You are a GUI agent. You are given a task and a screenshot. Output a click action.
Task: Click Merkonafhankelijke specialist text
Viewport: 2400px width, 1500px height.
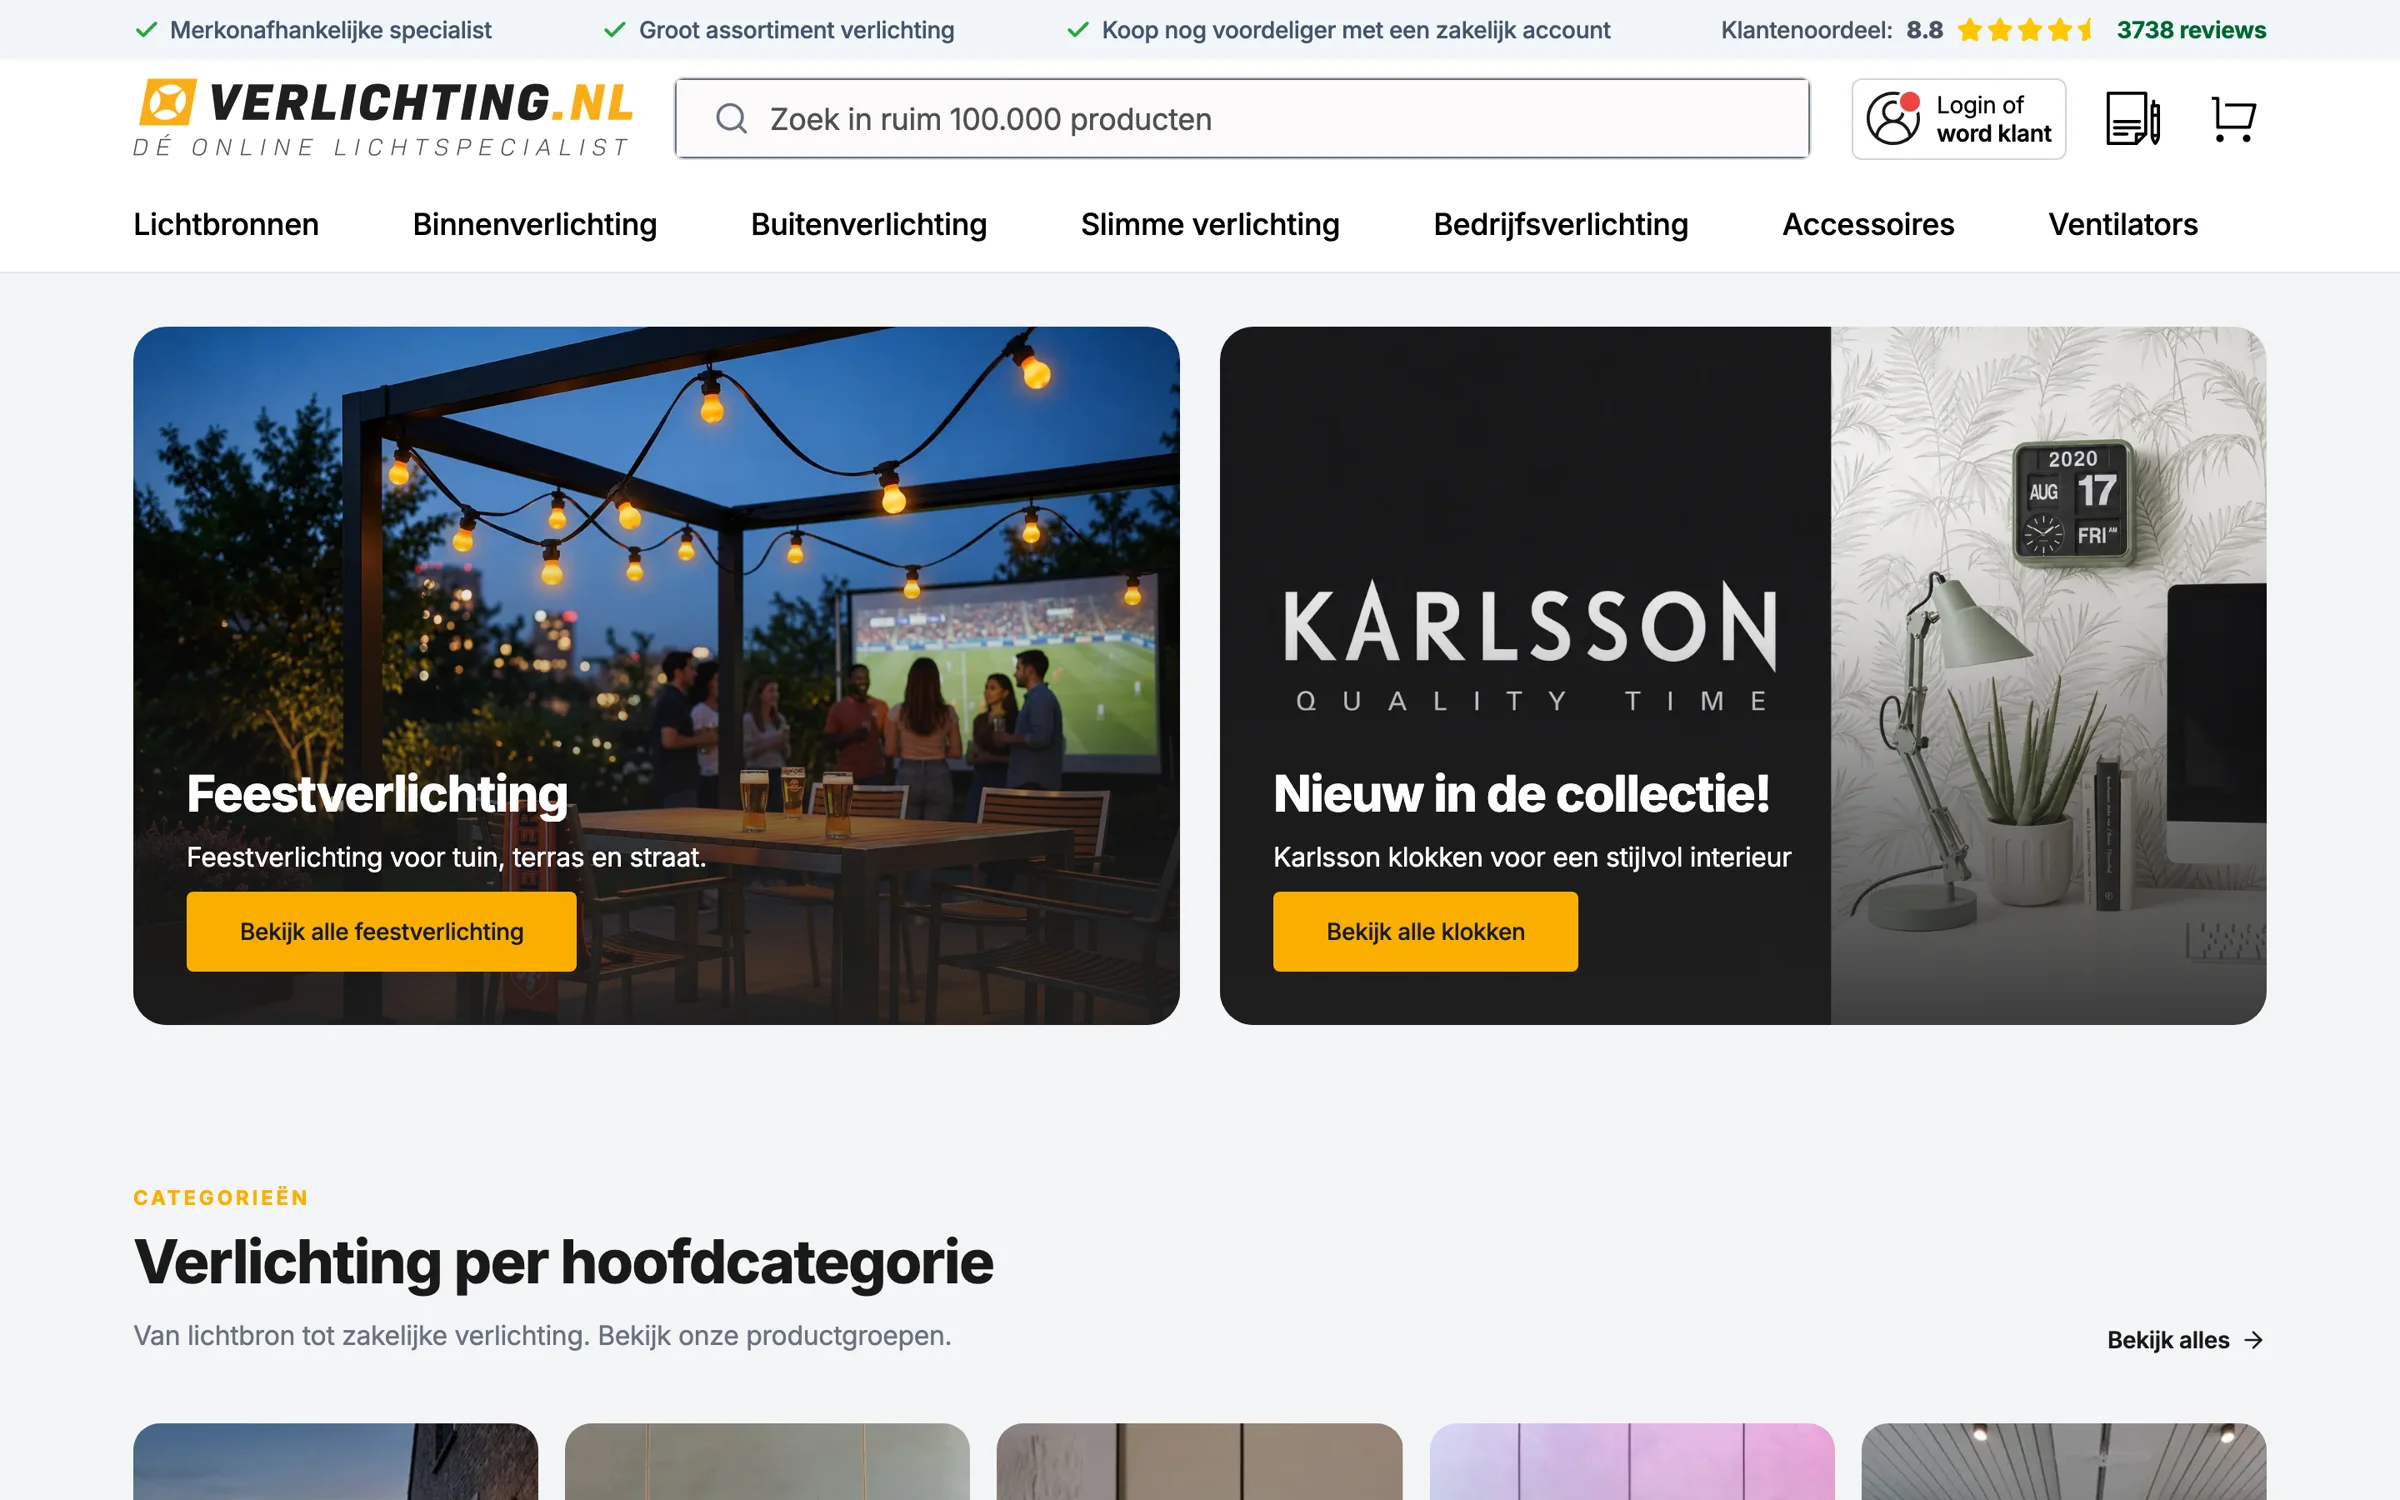330,30
